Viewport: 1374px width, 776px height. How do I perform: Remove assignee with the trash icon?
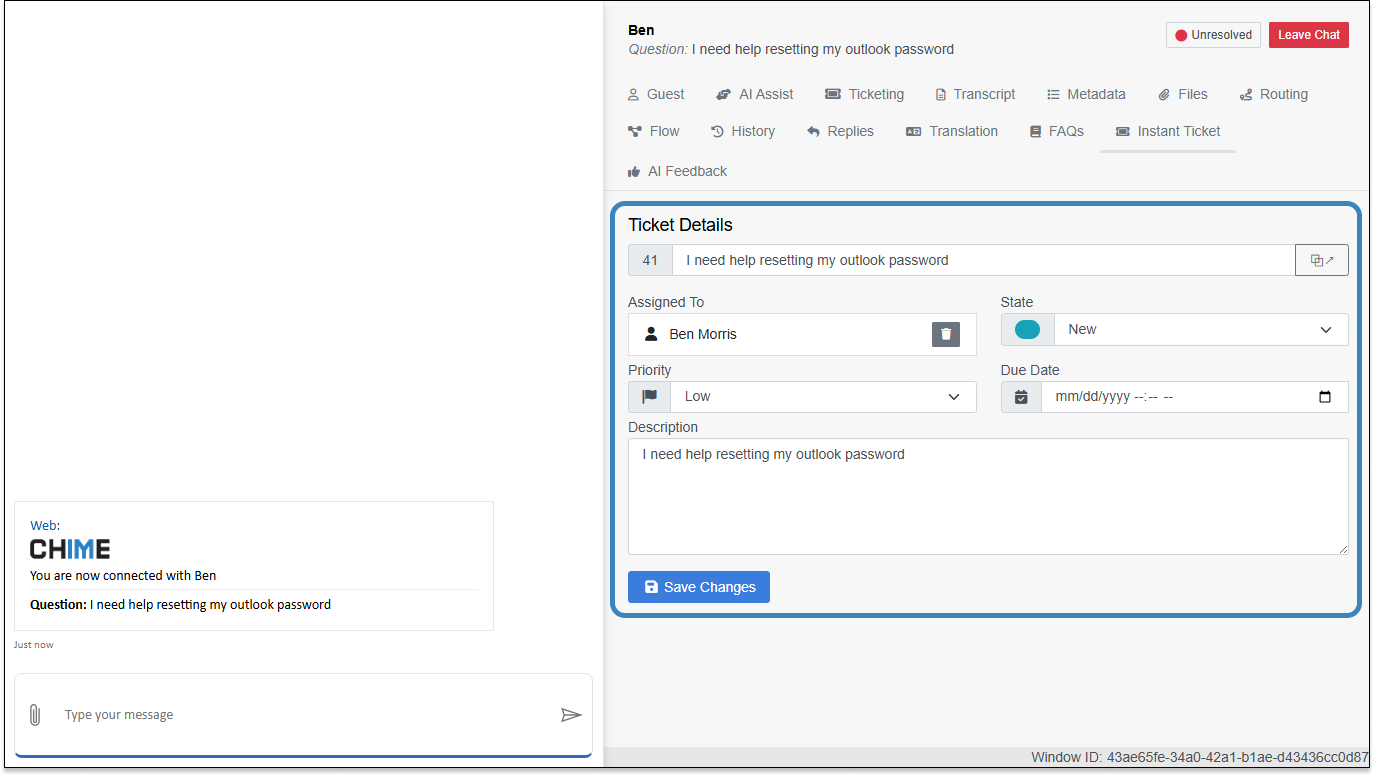[x=946, y=334]
